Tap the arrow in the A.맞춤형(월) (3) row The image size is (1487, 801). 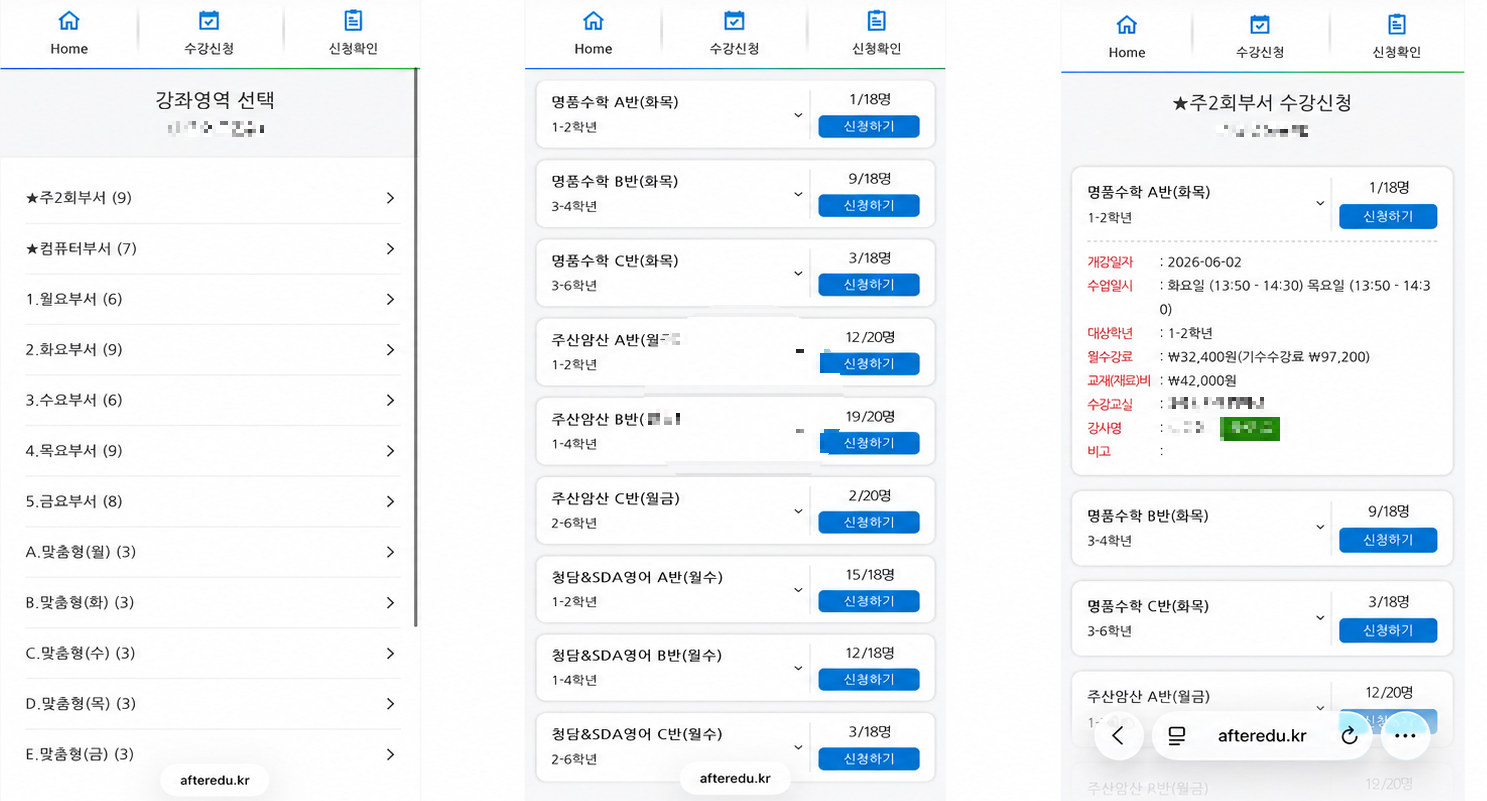(390, 552)
